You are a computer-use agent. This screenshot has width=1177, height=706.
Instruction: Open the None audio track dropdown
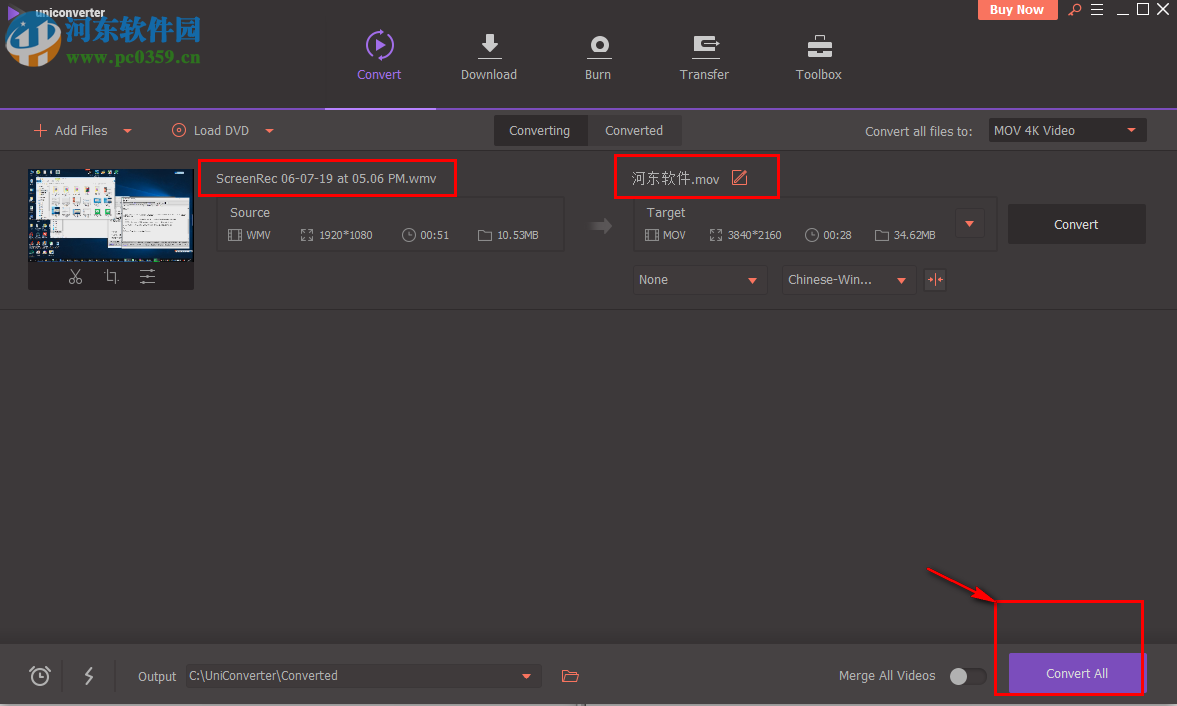coord(698,279)
